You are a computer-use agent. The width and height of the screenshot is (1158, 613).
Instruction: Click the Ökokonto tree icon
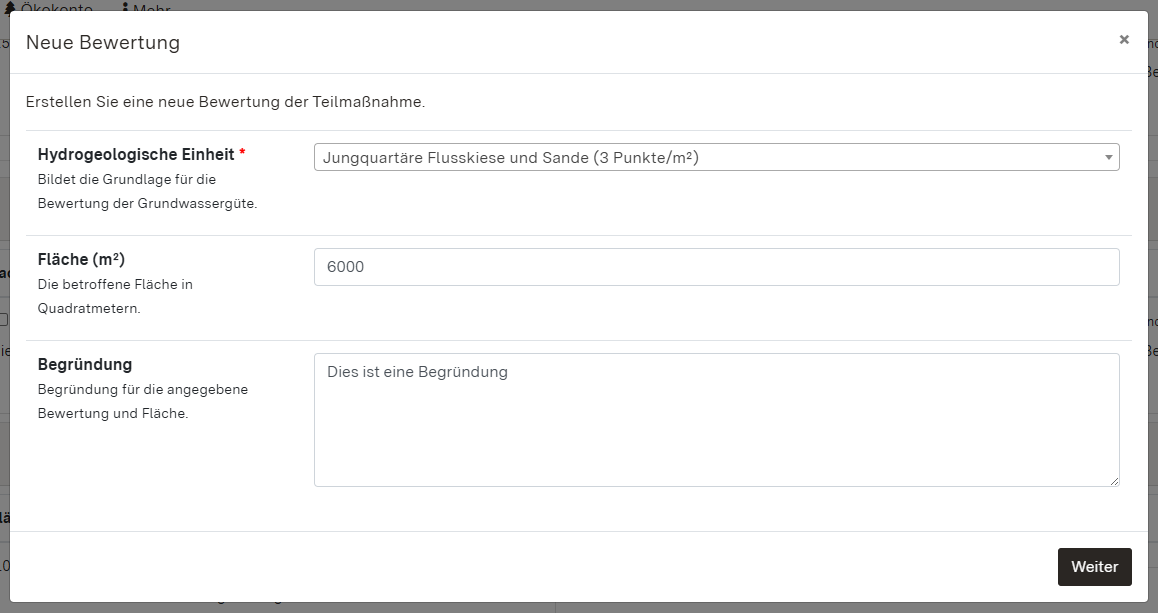click(10, 8)
